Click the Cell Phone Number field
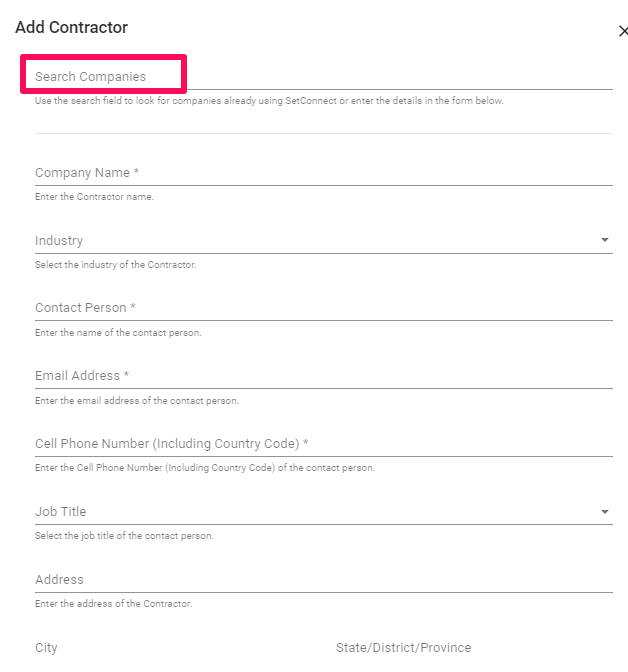628x672 pixels. click(x=324, y=444)
